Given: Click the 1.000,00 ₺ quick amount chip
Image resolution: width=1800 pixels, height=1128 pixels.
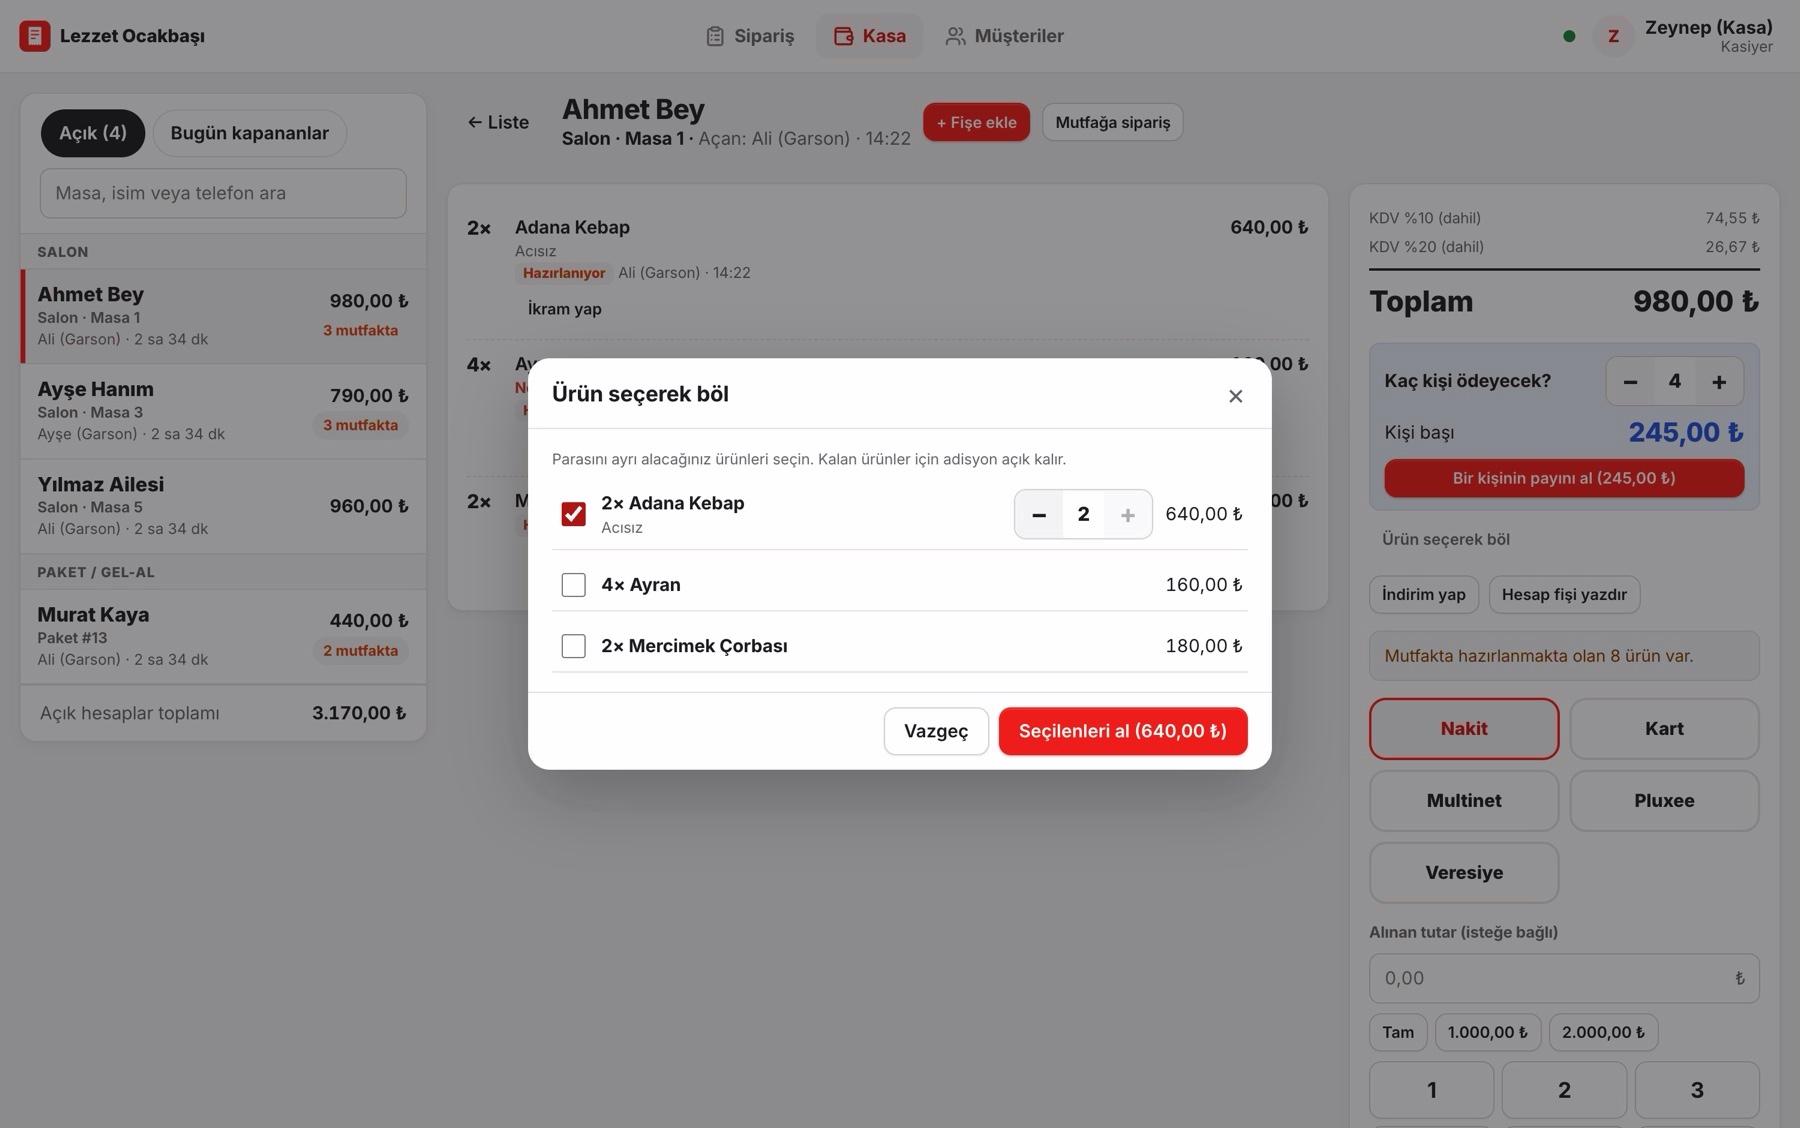Looking at the screenshot, I should (1487, 1032).
